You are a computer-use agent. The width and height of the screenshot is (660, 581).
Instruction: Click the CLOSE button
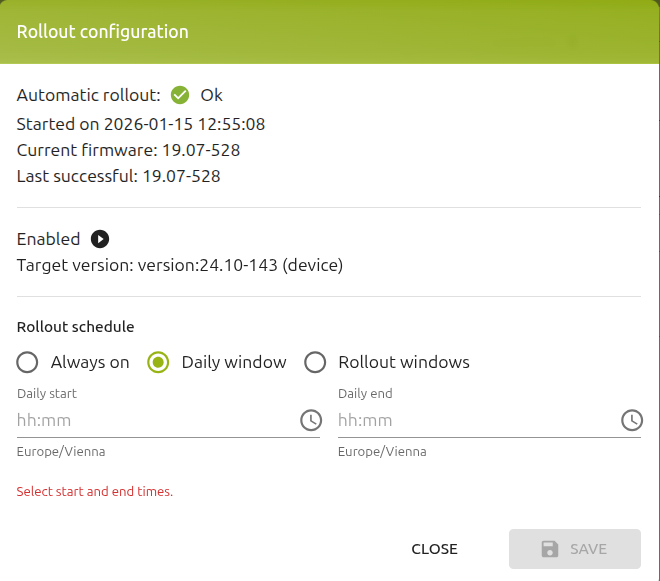coord(434,549)
